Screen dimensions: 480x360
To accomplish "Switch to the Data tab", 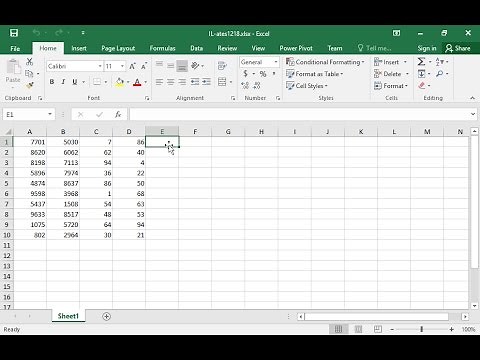I will [197, 48].
